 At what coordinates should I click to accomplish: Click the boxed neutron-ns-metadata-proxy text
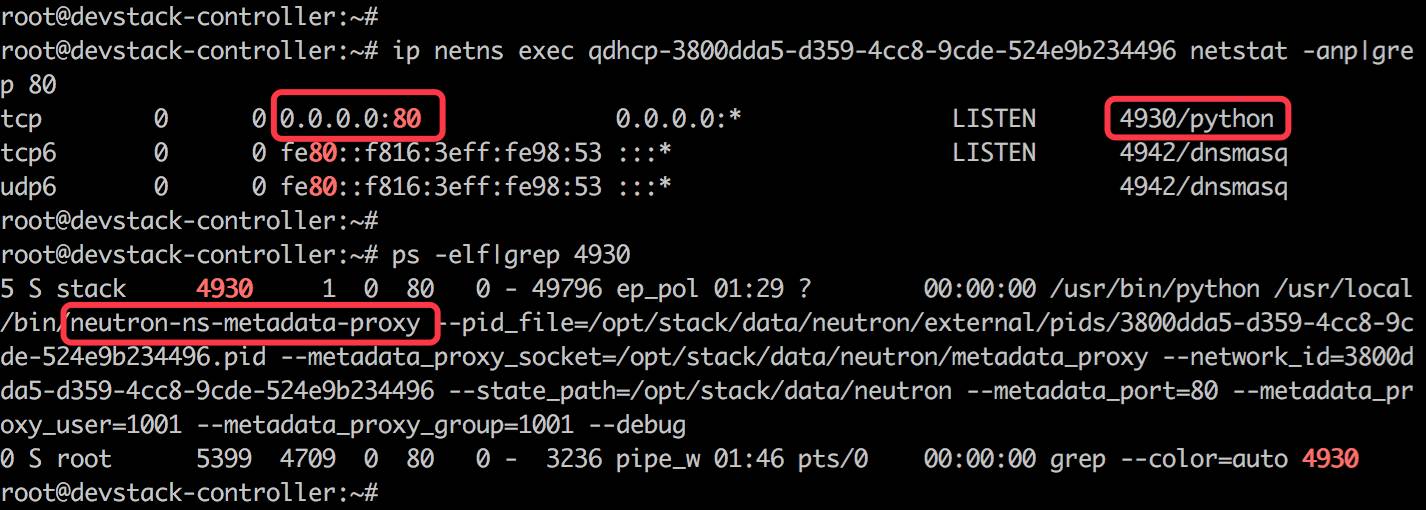pyautogui.click(x=252, y=324)
